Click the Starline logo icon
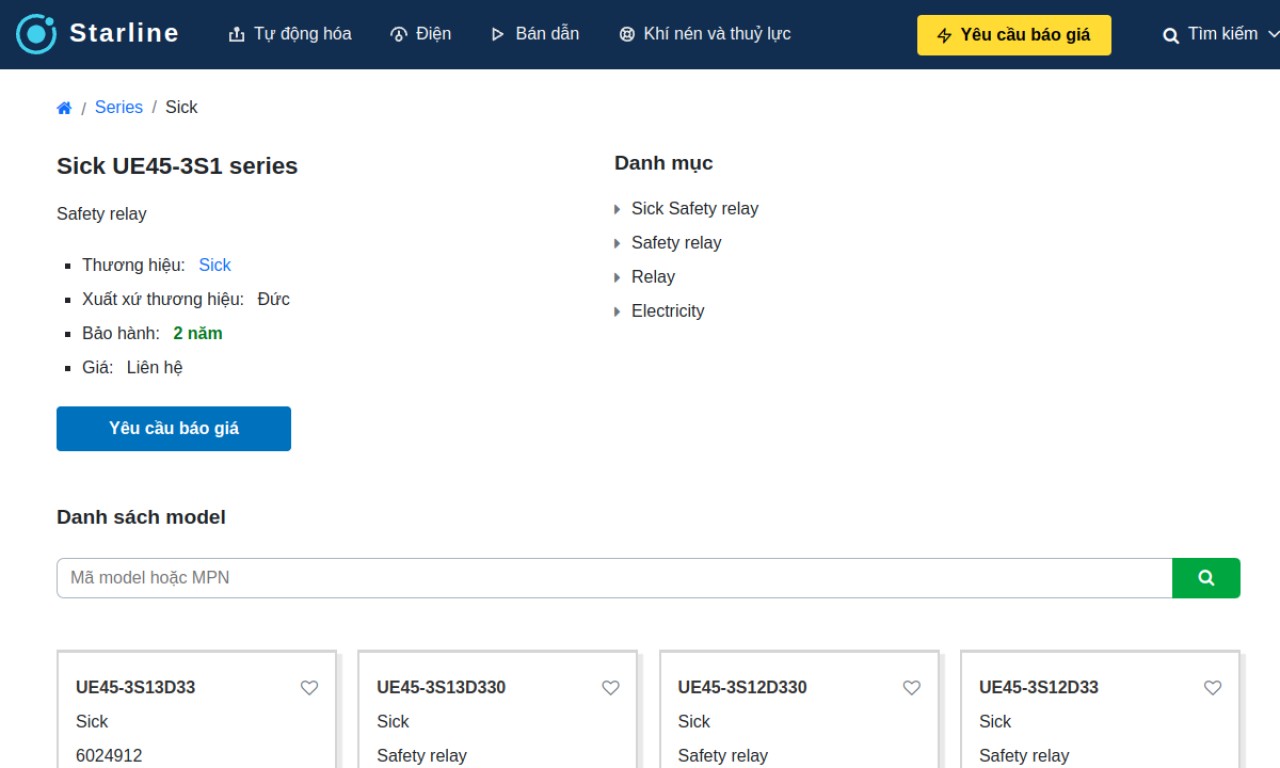The image size is (1280, 768). click(x=36, y=34)
